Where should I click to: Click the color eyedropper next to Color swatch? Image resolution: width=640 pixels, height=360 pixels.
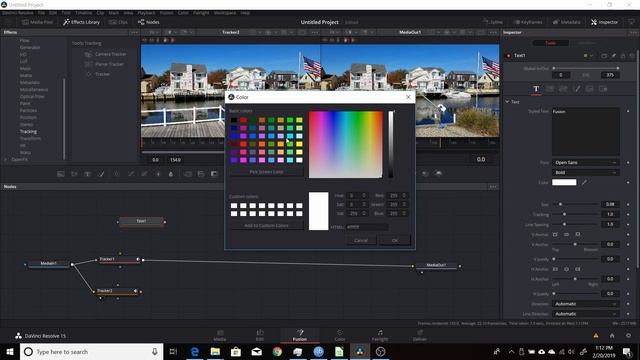pyautogui.click(x=584, y=182)
